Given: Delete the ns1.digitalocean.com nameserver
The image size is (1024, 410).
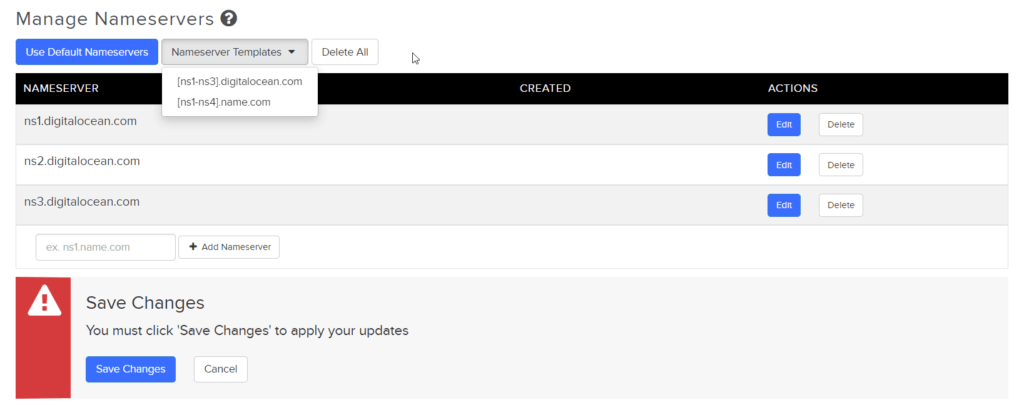Looking at the screenshot, I should 840,125.
